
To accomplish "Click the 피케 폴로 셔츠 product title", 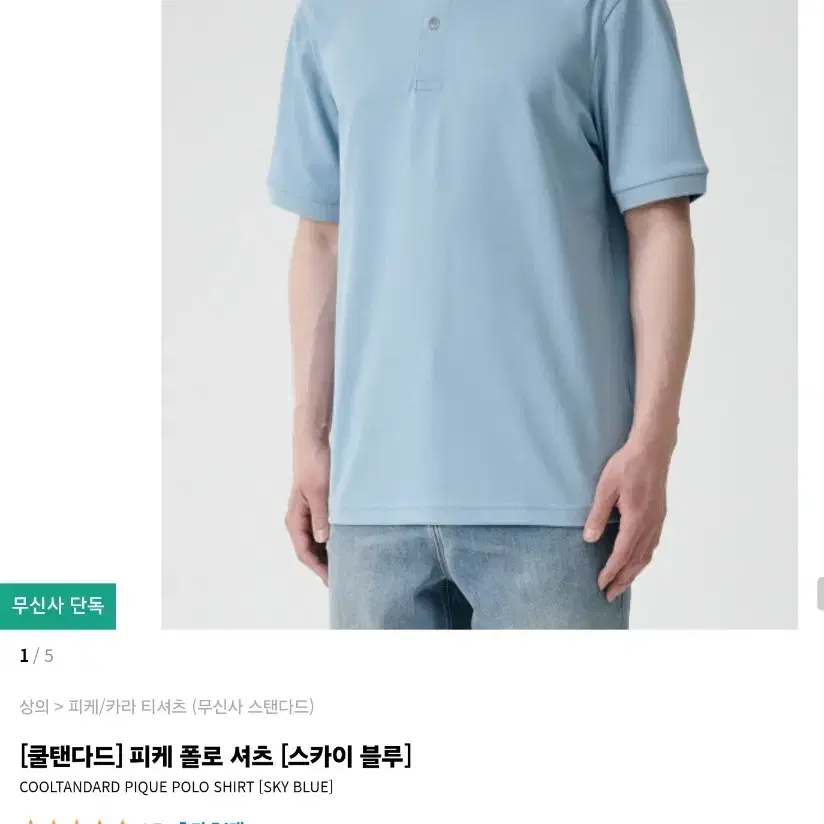I will click(x=201, y=756).
